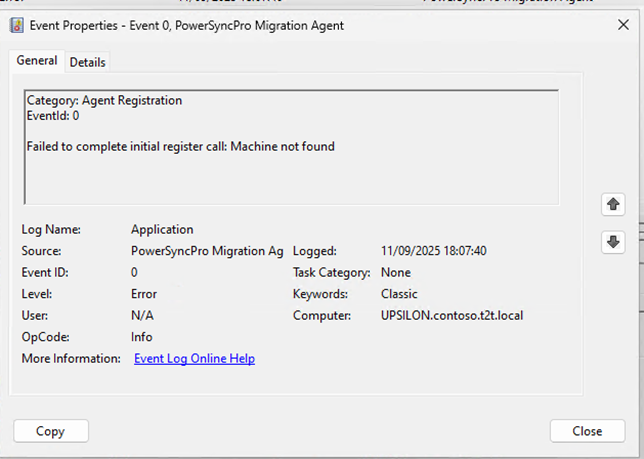This screenshot has height=459, width=644.
Task: Click the Level value 'Error'
Action: pyautogui.click(x=144, y=294)
